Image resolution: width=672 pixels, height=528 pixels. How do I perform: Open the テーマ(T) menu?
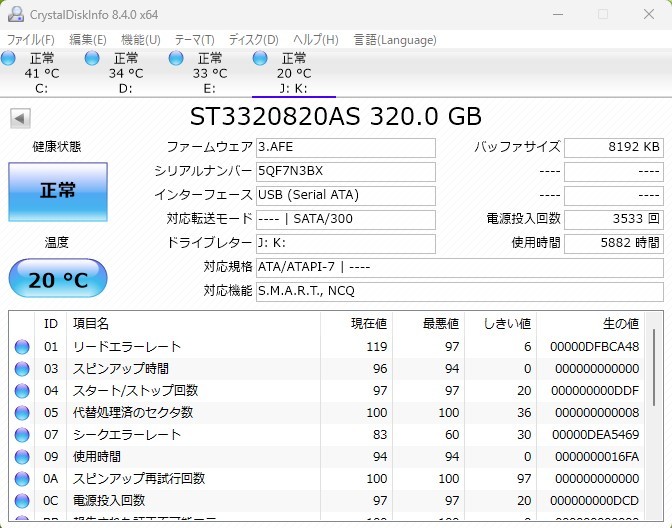(x=194, y=40)
